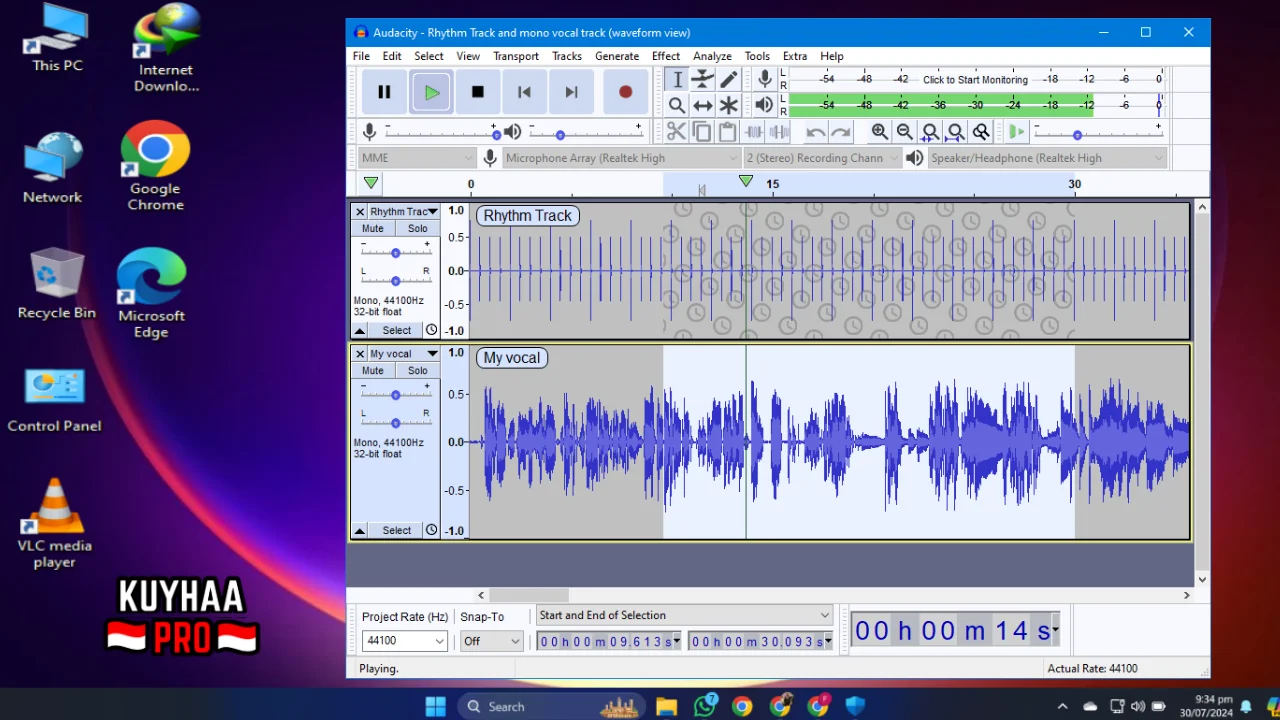Click the Zoom Toggle icon
The width and height of the screenshot is (1280, 720).
[981, 132]
